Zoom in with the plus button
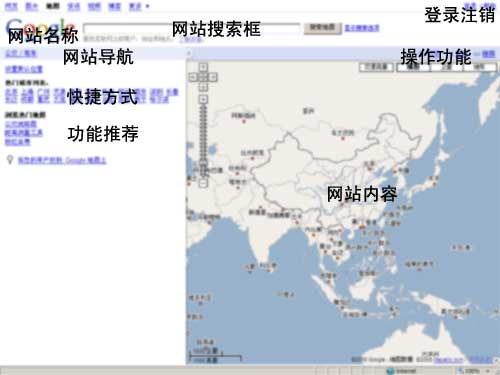This screenshot has height=375, width=500. [203, 99]
